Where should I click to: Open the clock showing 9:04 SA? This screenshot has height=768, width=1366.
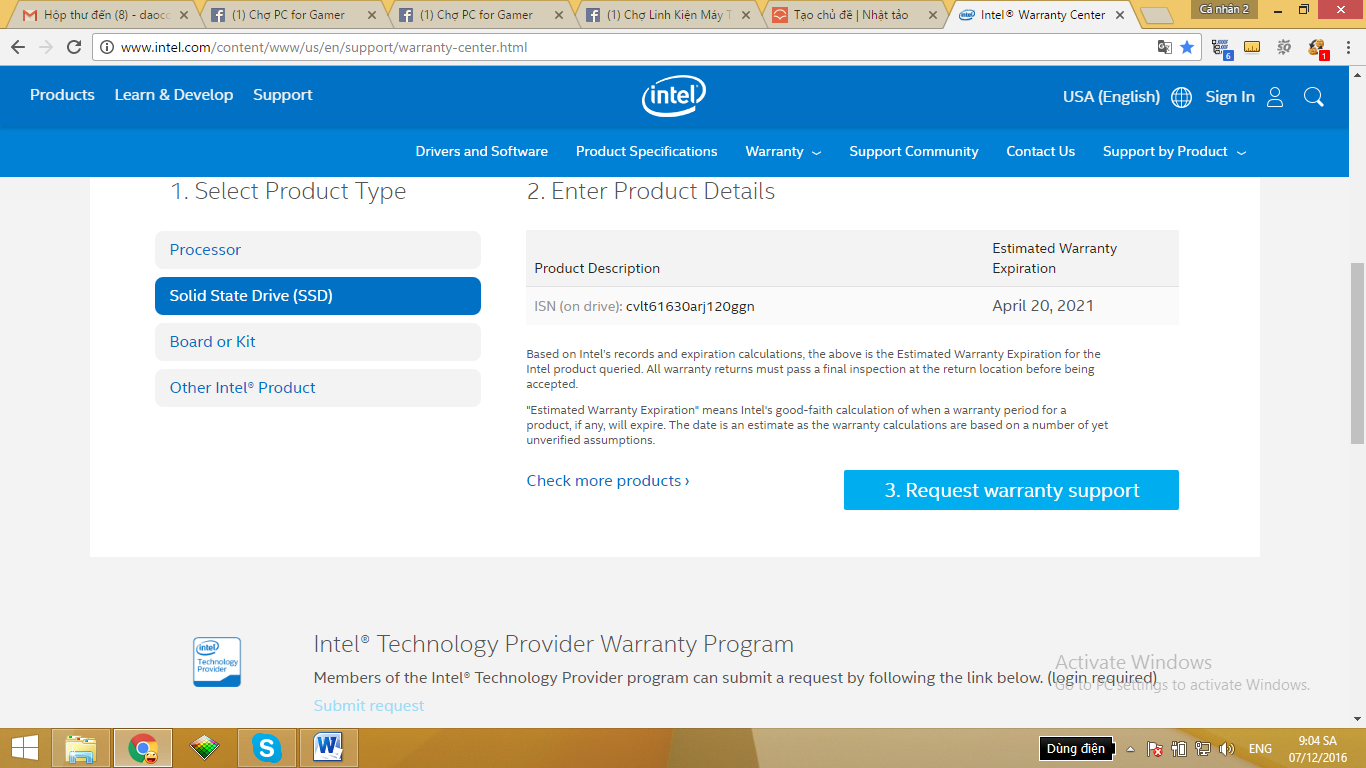(x=1317, y=748)
